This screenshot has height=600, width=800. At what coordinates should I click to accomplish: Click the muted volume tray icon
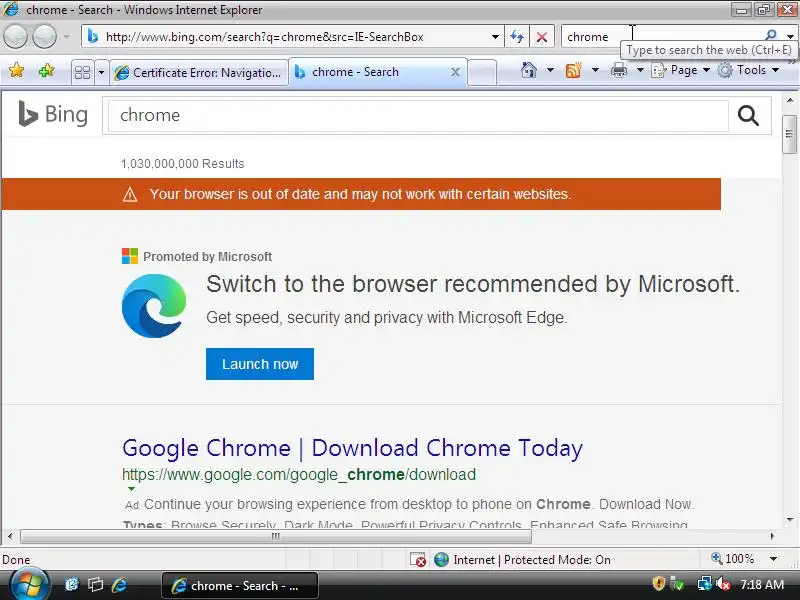coord(723,583)
